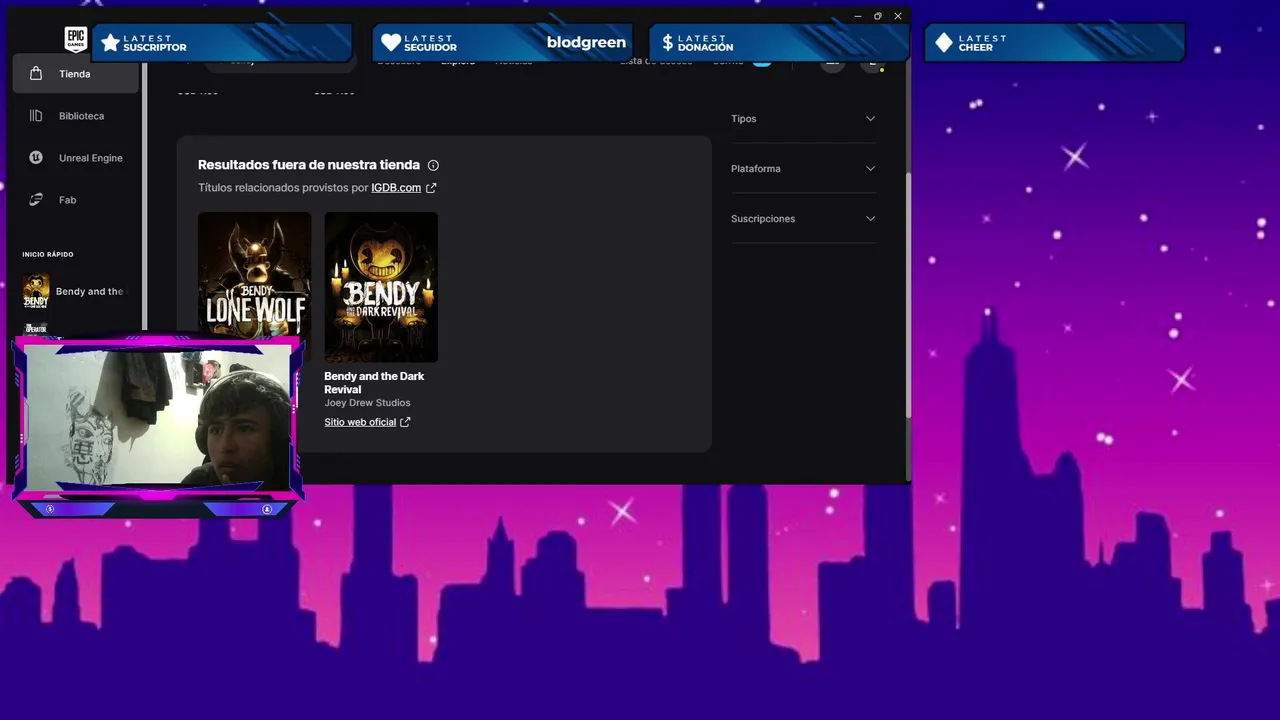The height and width of the screenshot is (720, 1280).
Task: Open the Bendy and the Dark Revival cover
Action: (x=381, y=287)
